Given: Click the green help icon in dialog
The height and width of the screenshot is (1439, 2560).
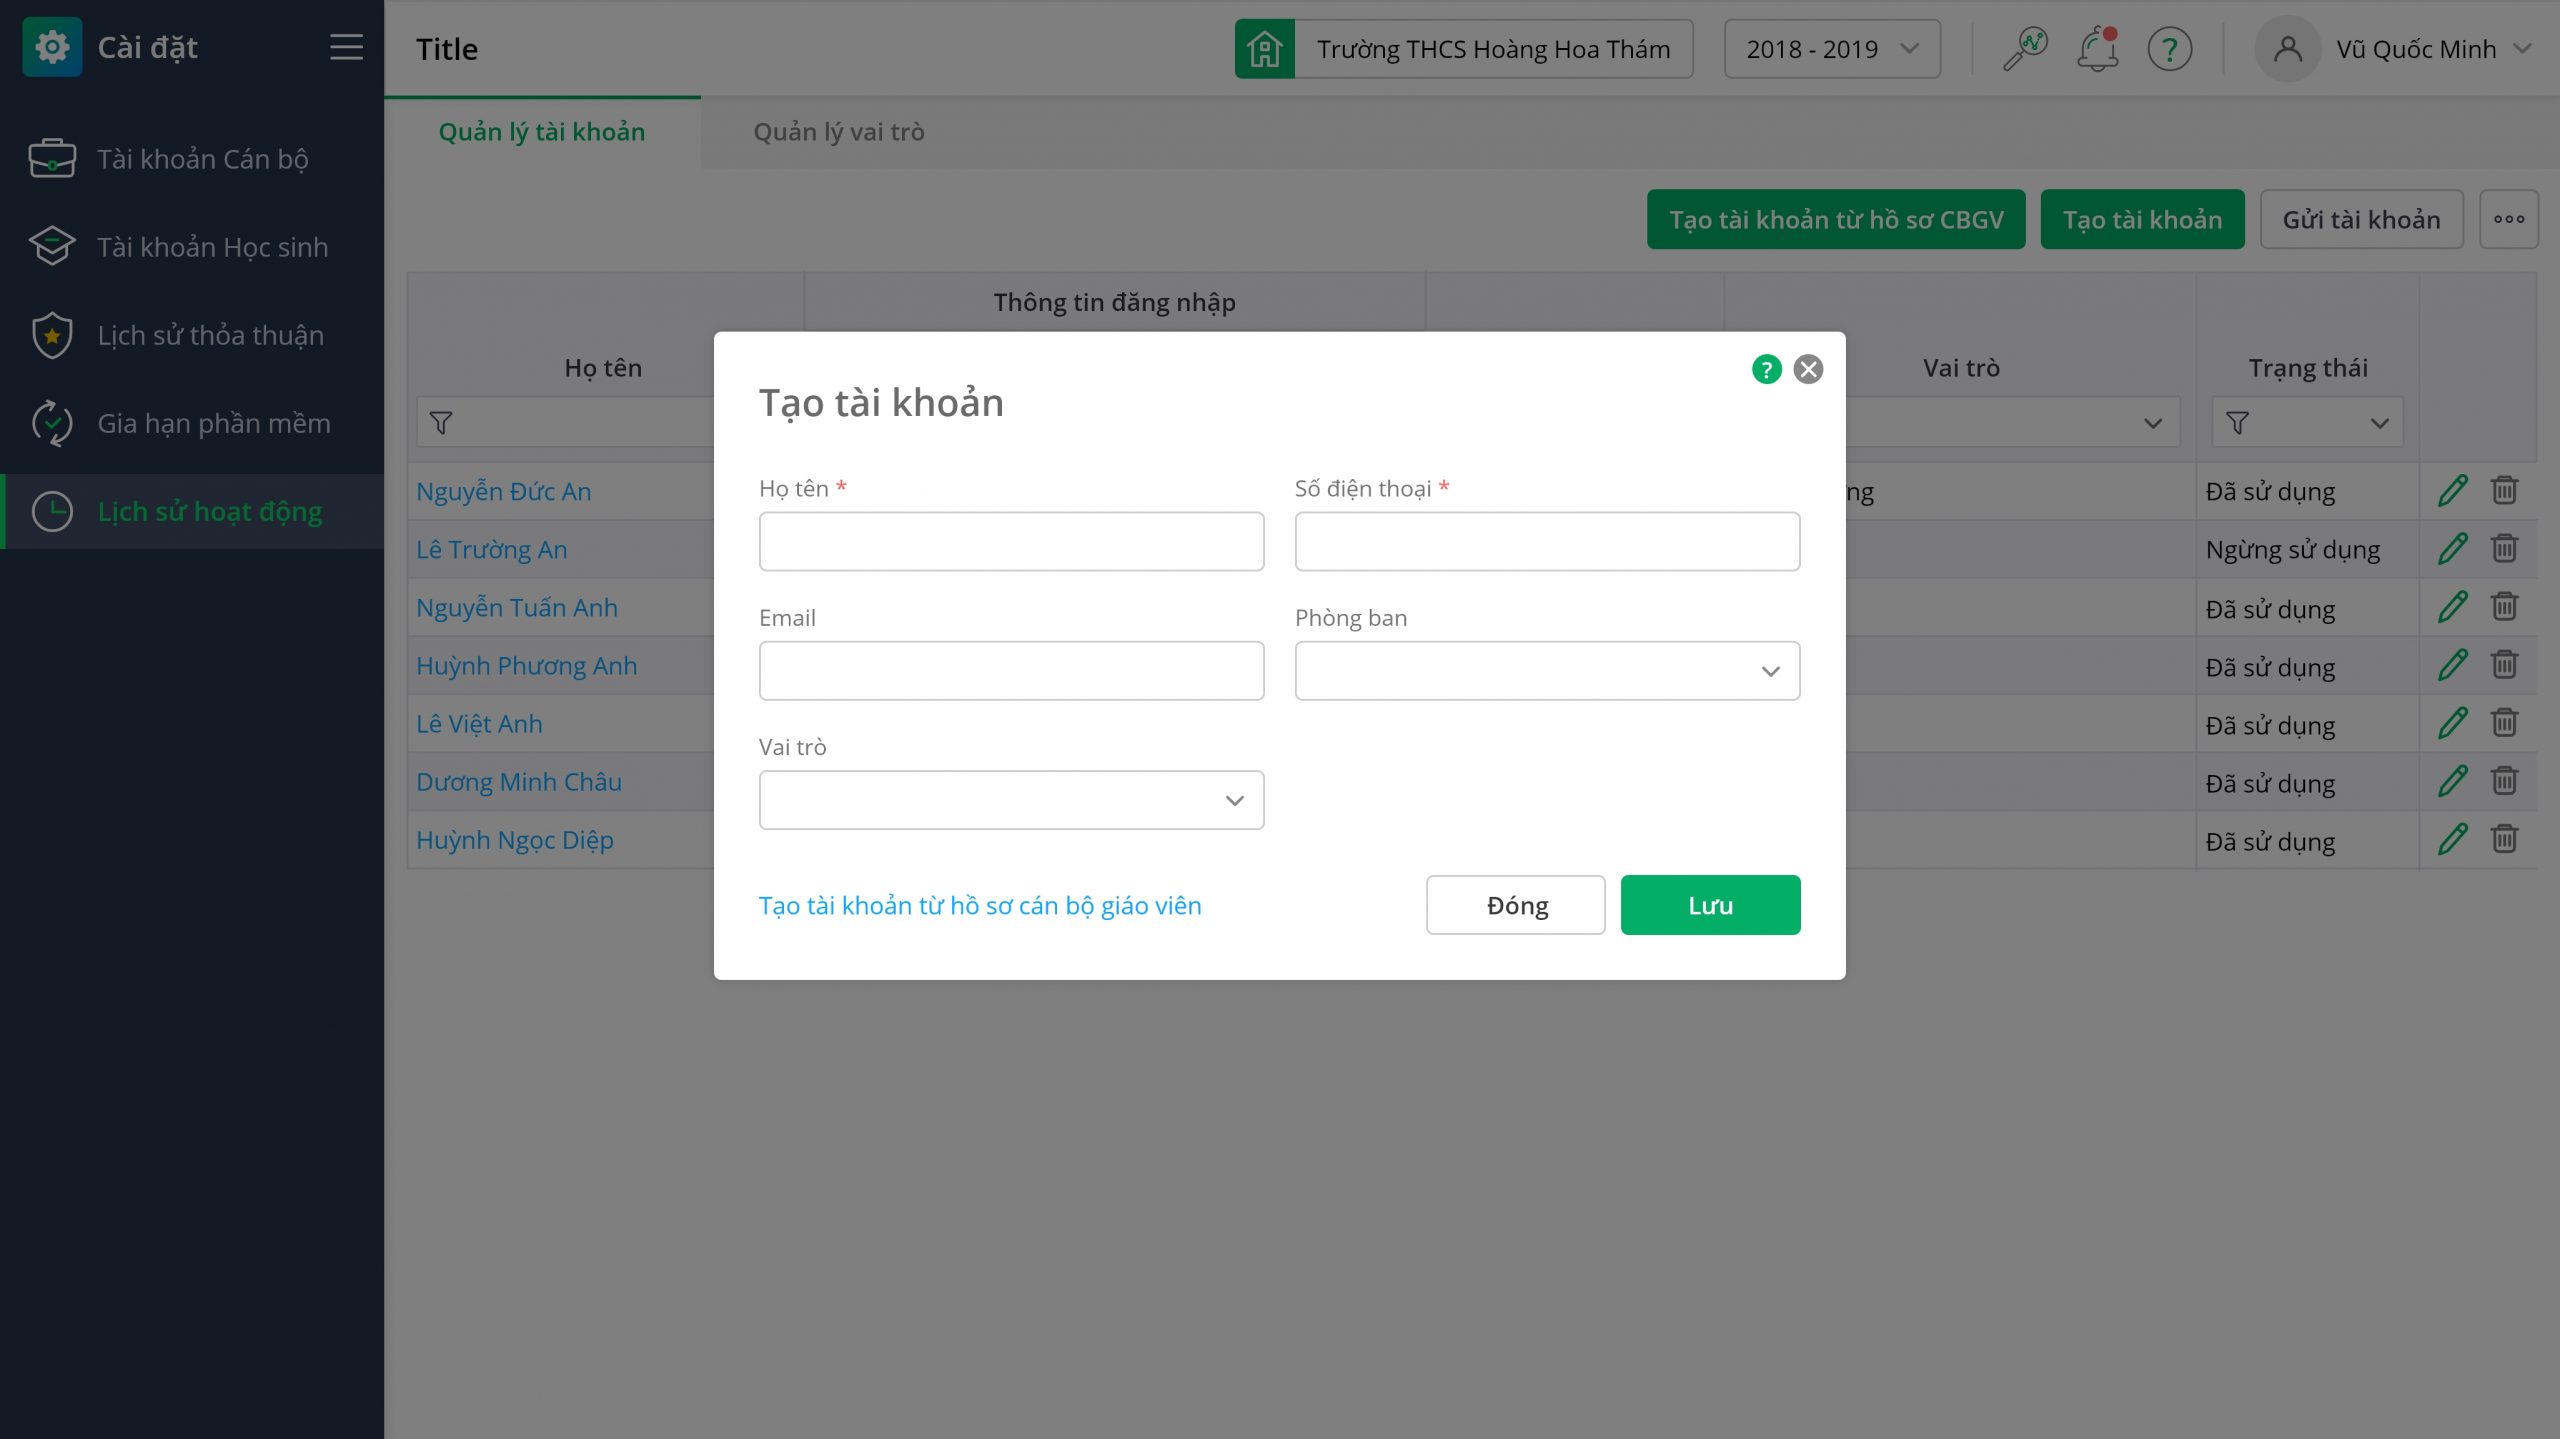Looking at the screenshot, I should coord(1766,369).
